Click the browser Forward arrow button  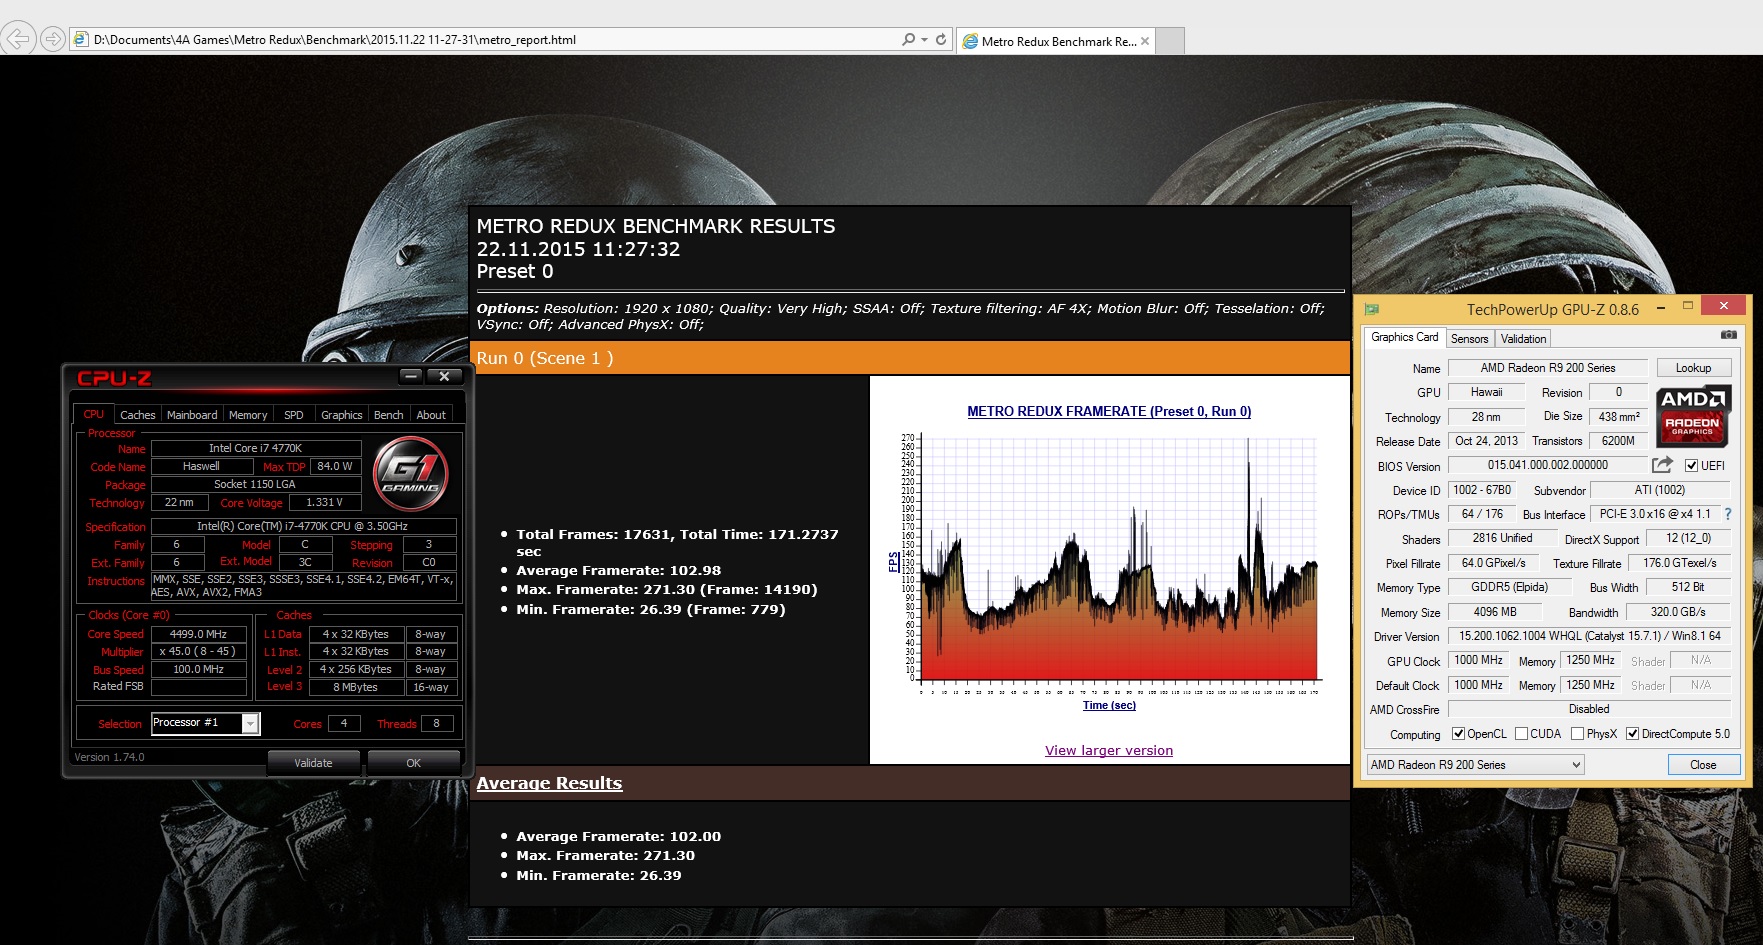click(53, 40)
